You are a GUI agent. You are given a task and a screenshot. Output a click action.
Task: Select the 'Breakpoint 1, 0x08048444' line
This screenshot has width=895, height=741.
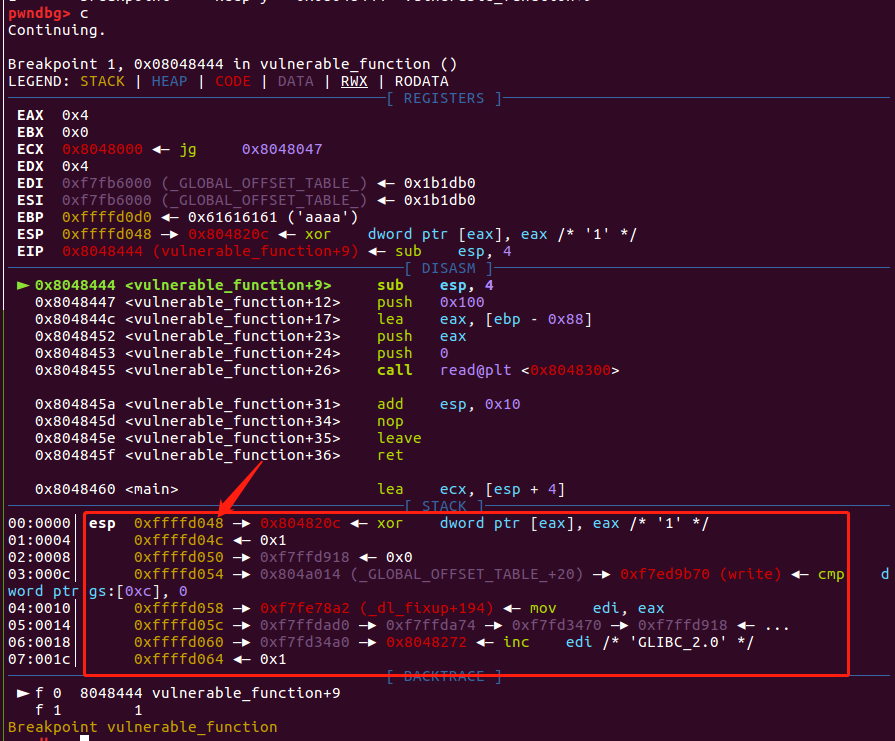232,64
